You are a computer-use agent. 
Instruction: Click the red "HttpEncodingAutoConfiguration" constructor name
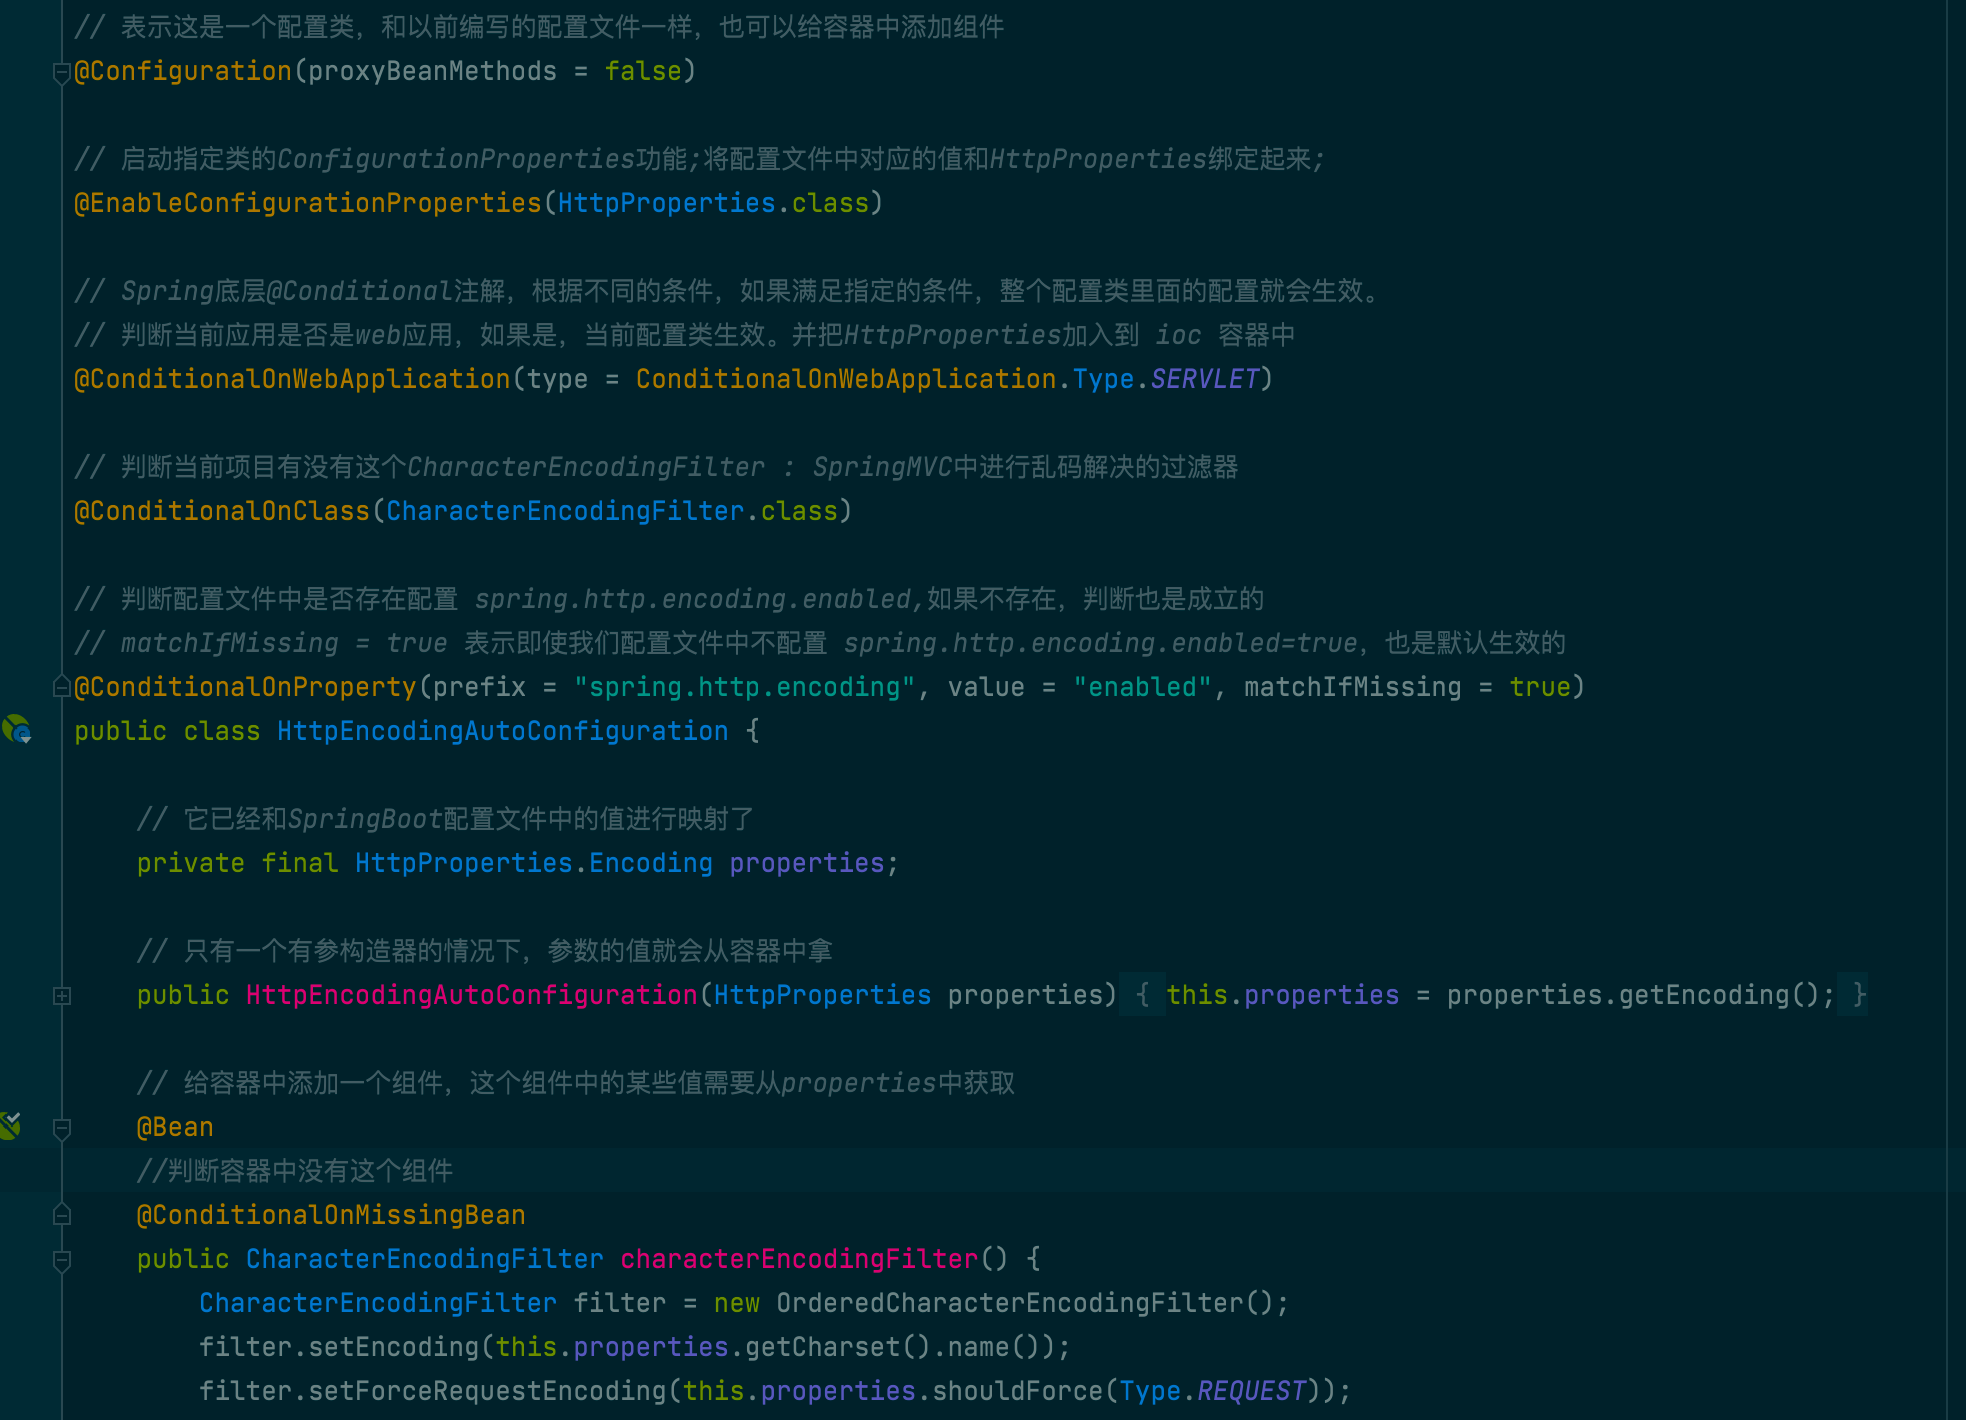(x=471, y=995)
